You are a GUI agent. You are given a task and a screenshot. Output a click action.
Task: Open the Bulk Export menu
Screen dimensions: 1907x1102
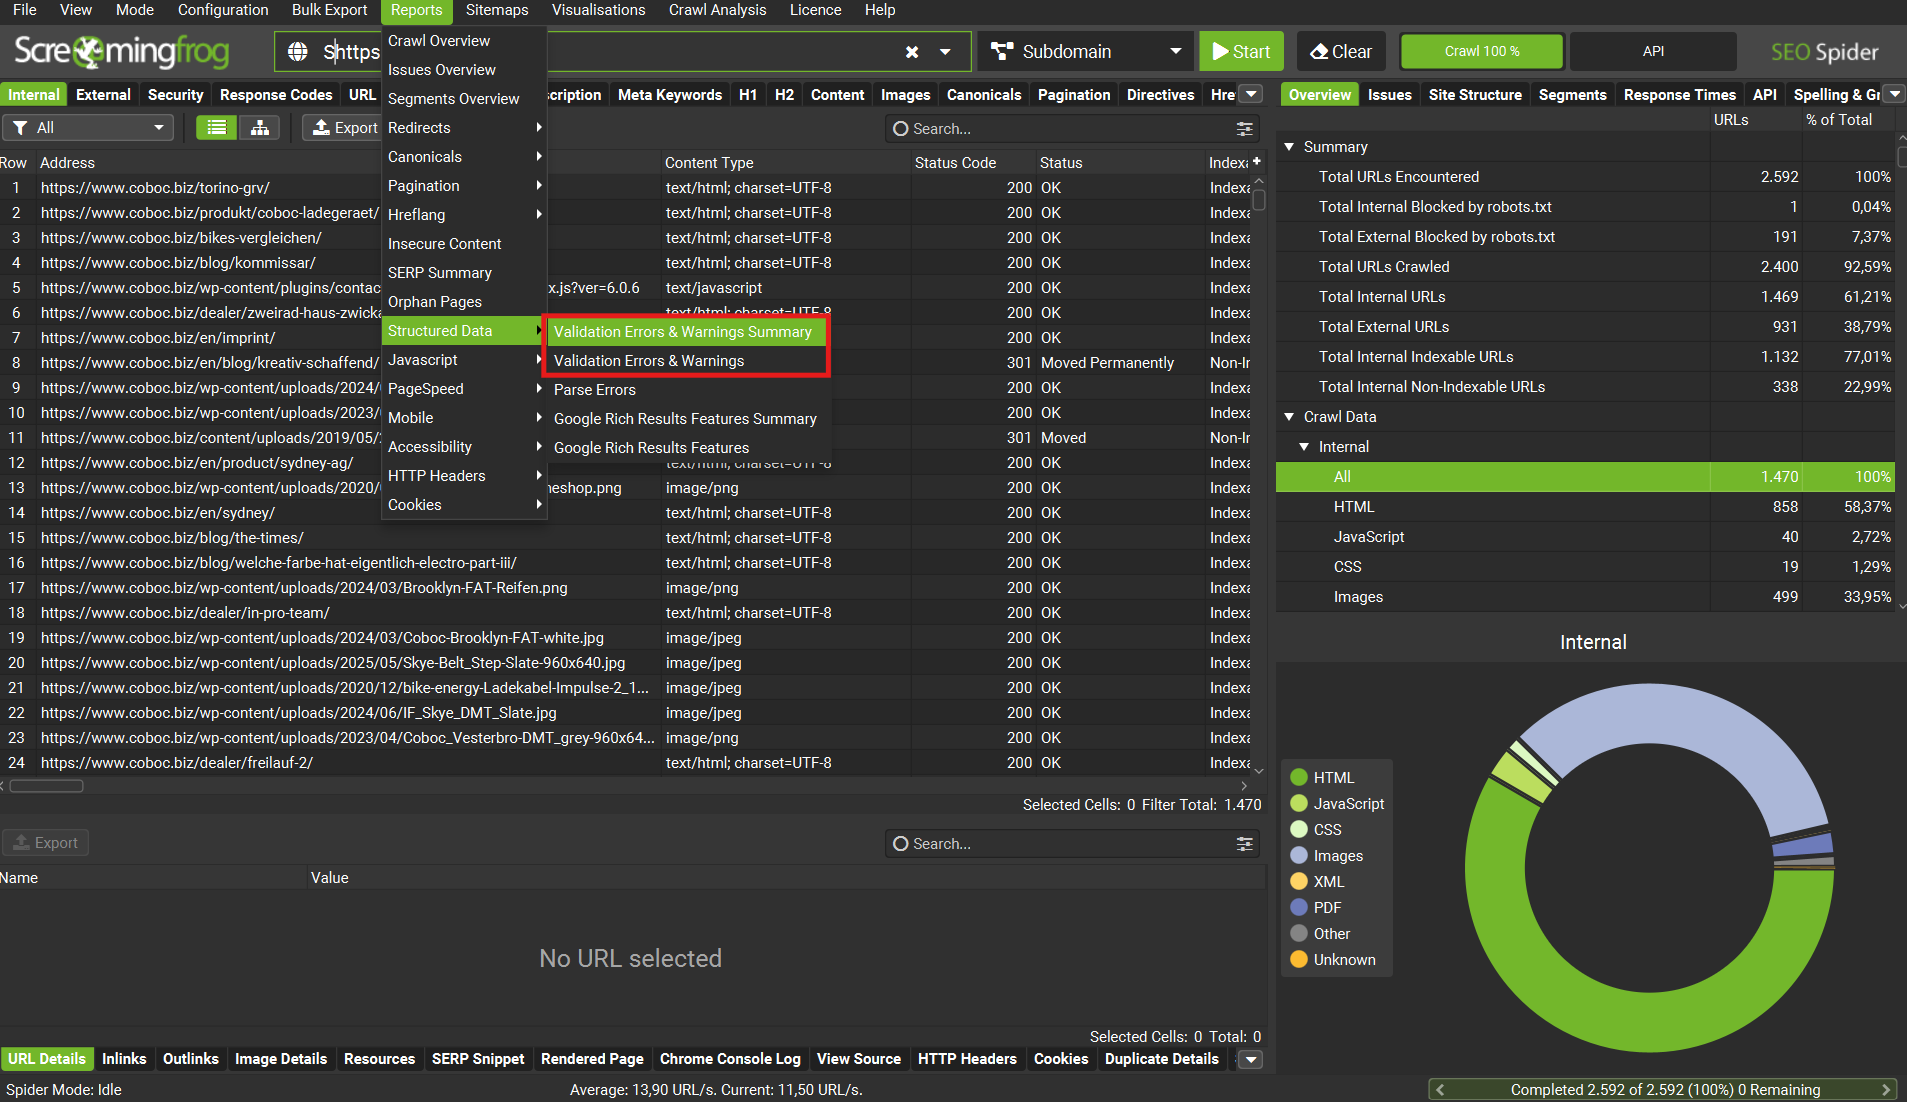tap(329, 10)
